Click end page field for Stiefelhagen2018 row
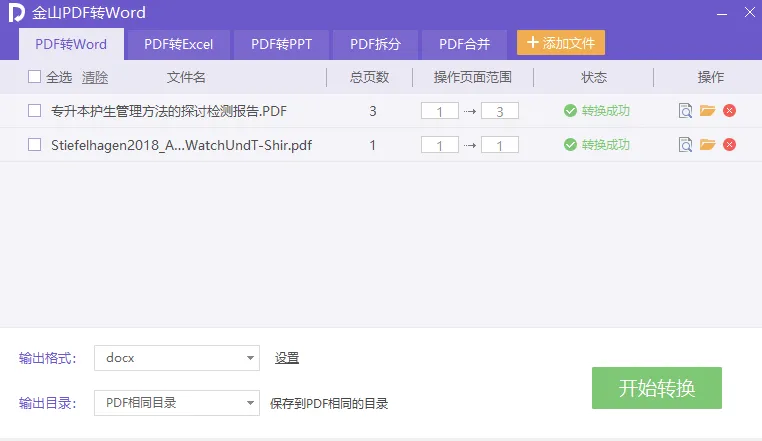The height and width of the screenshot is (441, 762). [500, 145]
